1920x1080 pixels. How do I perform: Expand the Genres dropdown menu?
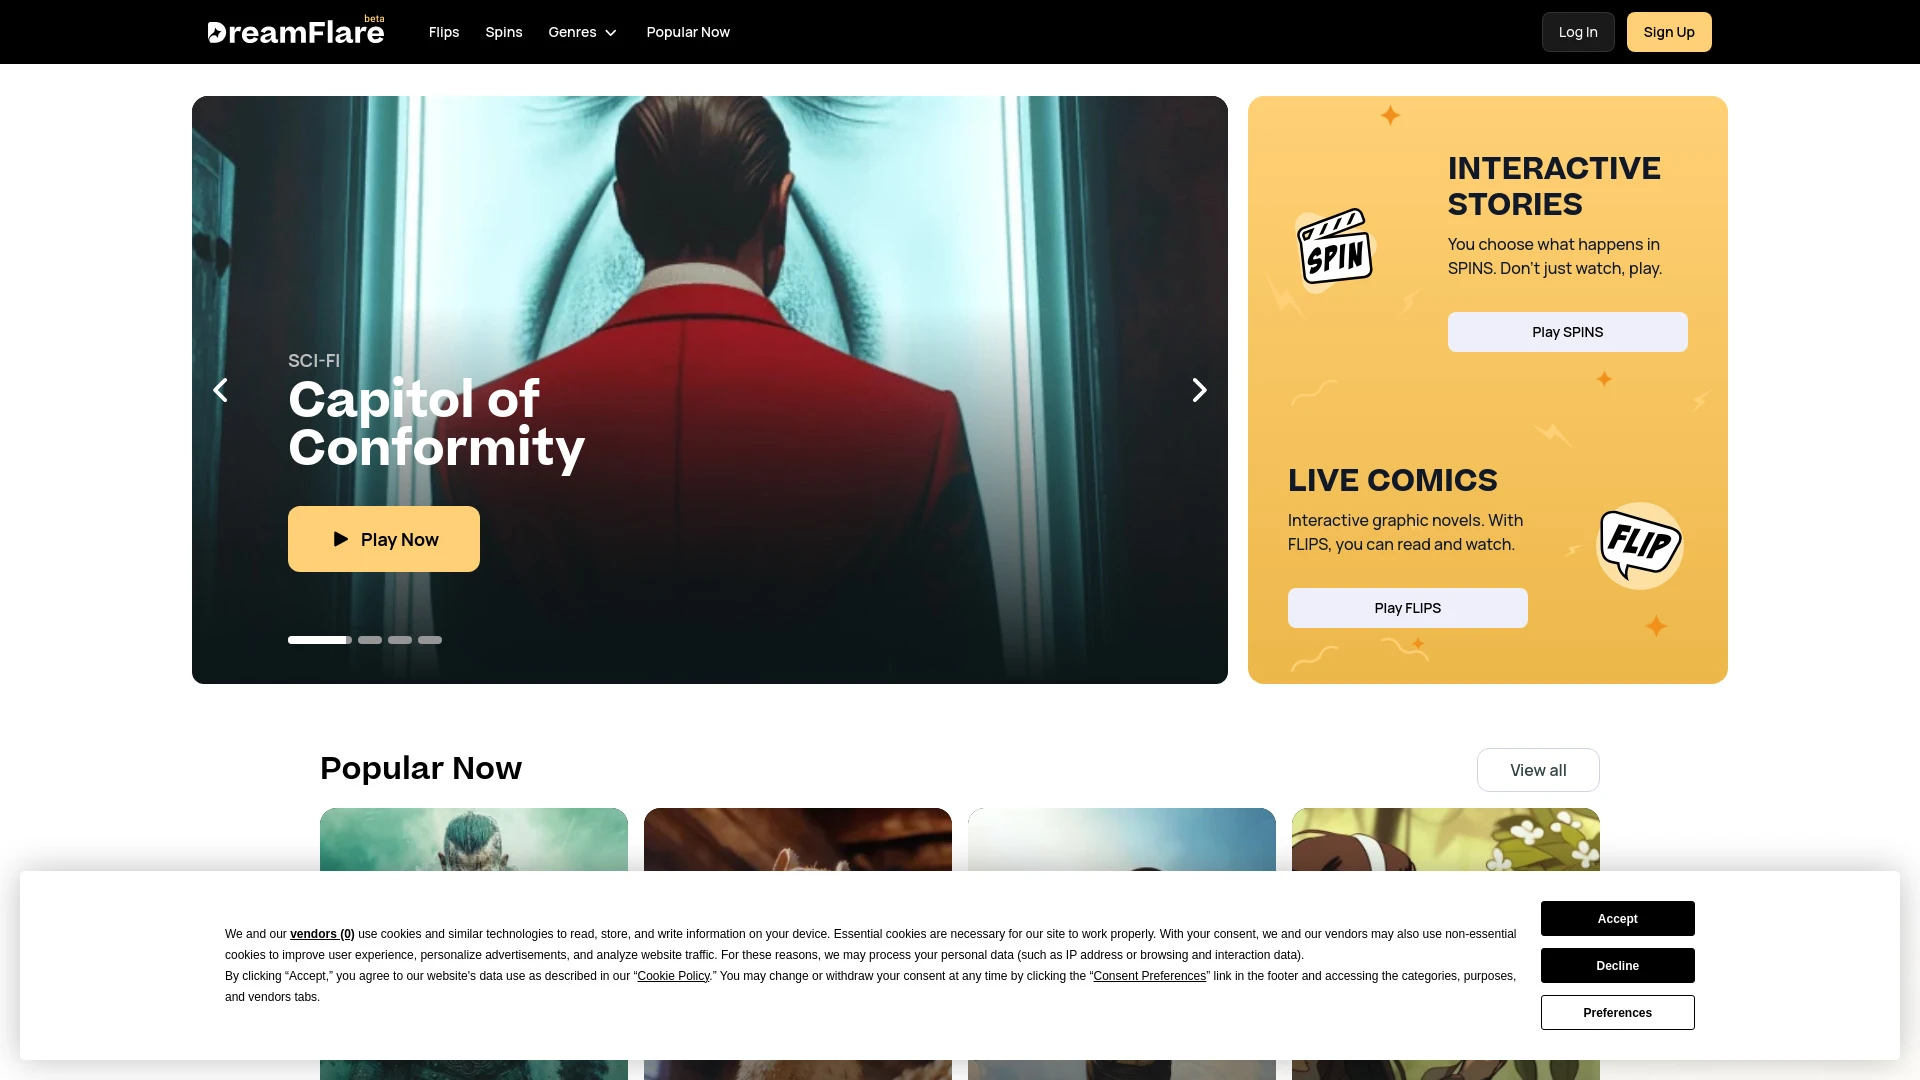click(x=583, y=32)
